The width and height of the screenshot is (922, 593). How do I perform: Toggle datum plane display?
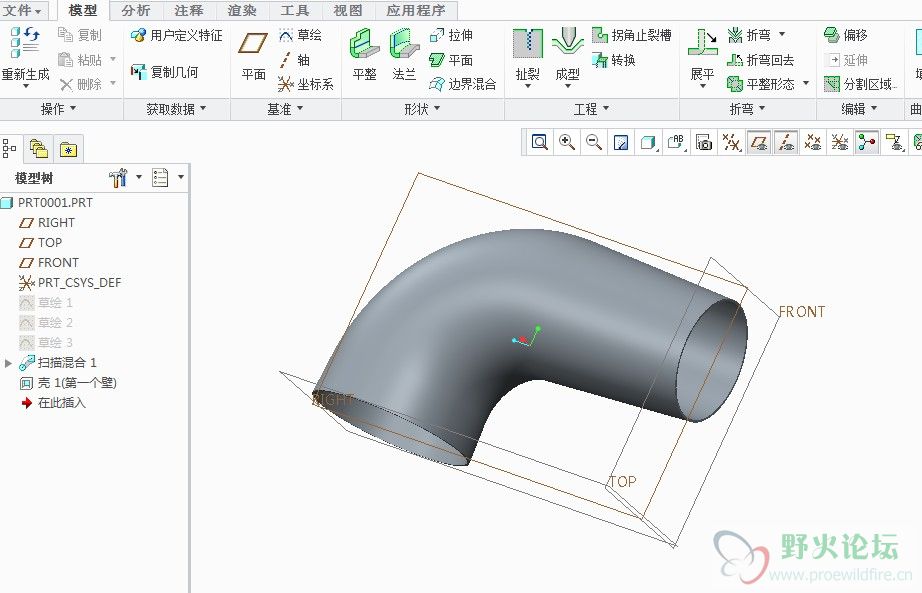[x=759, y=142]
